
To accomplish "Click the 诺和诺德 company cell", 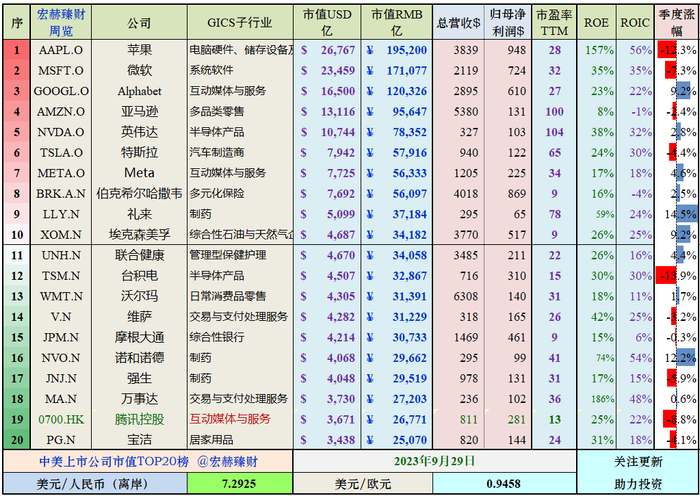I will (139, 358).
